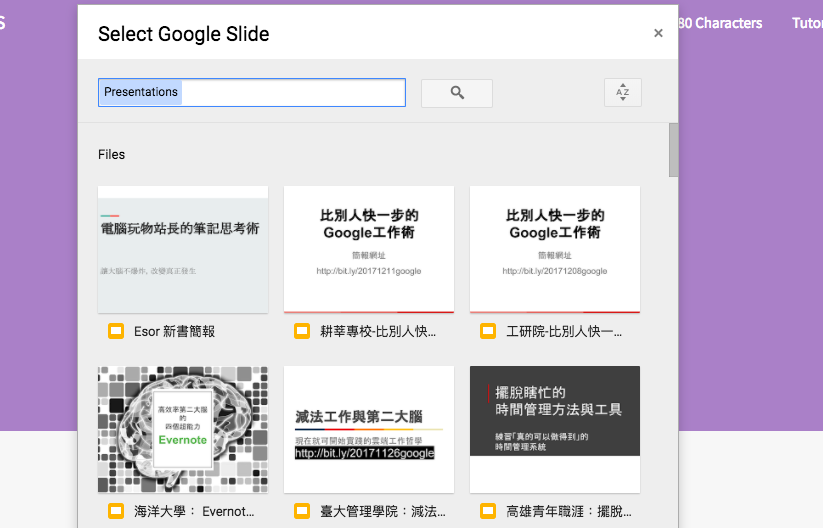Toggle the A-Z sort order button
Image resolution: width=823 pixels, height=528 pixels.
click(622, 92)
